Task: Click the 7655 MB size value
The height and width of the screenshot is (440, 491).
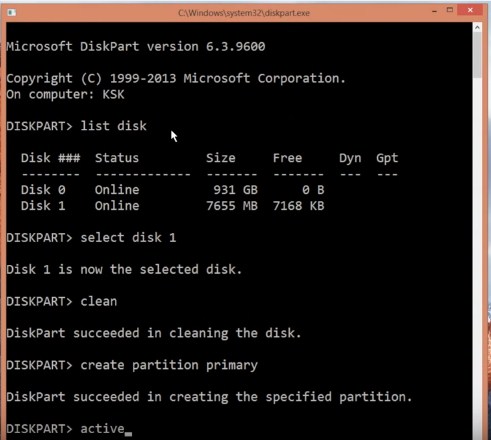Action: (232, 206)
